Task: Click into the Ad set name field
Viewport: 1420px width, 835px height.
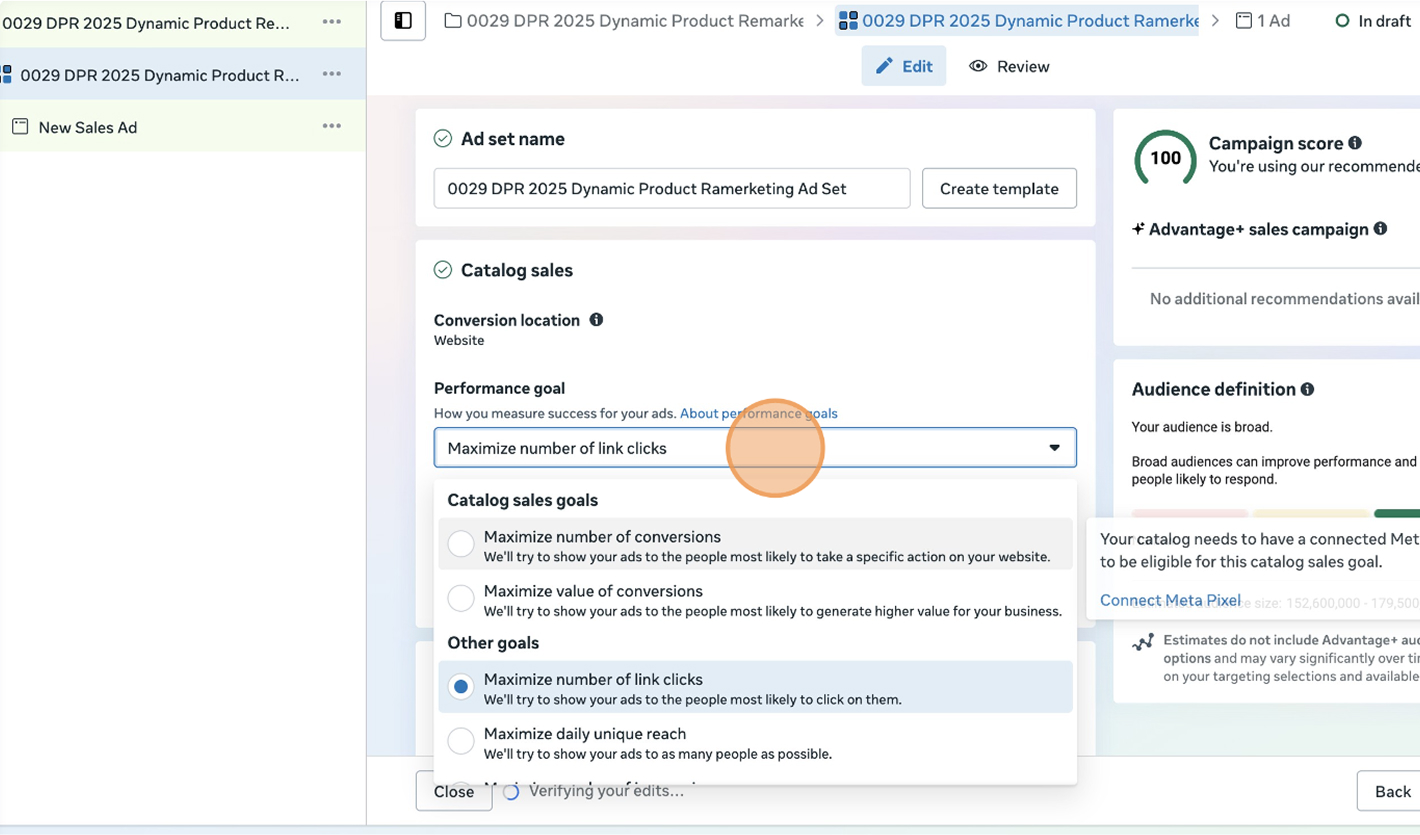Action: (x=671, y=189)
